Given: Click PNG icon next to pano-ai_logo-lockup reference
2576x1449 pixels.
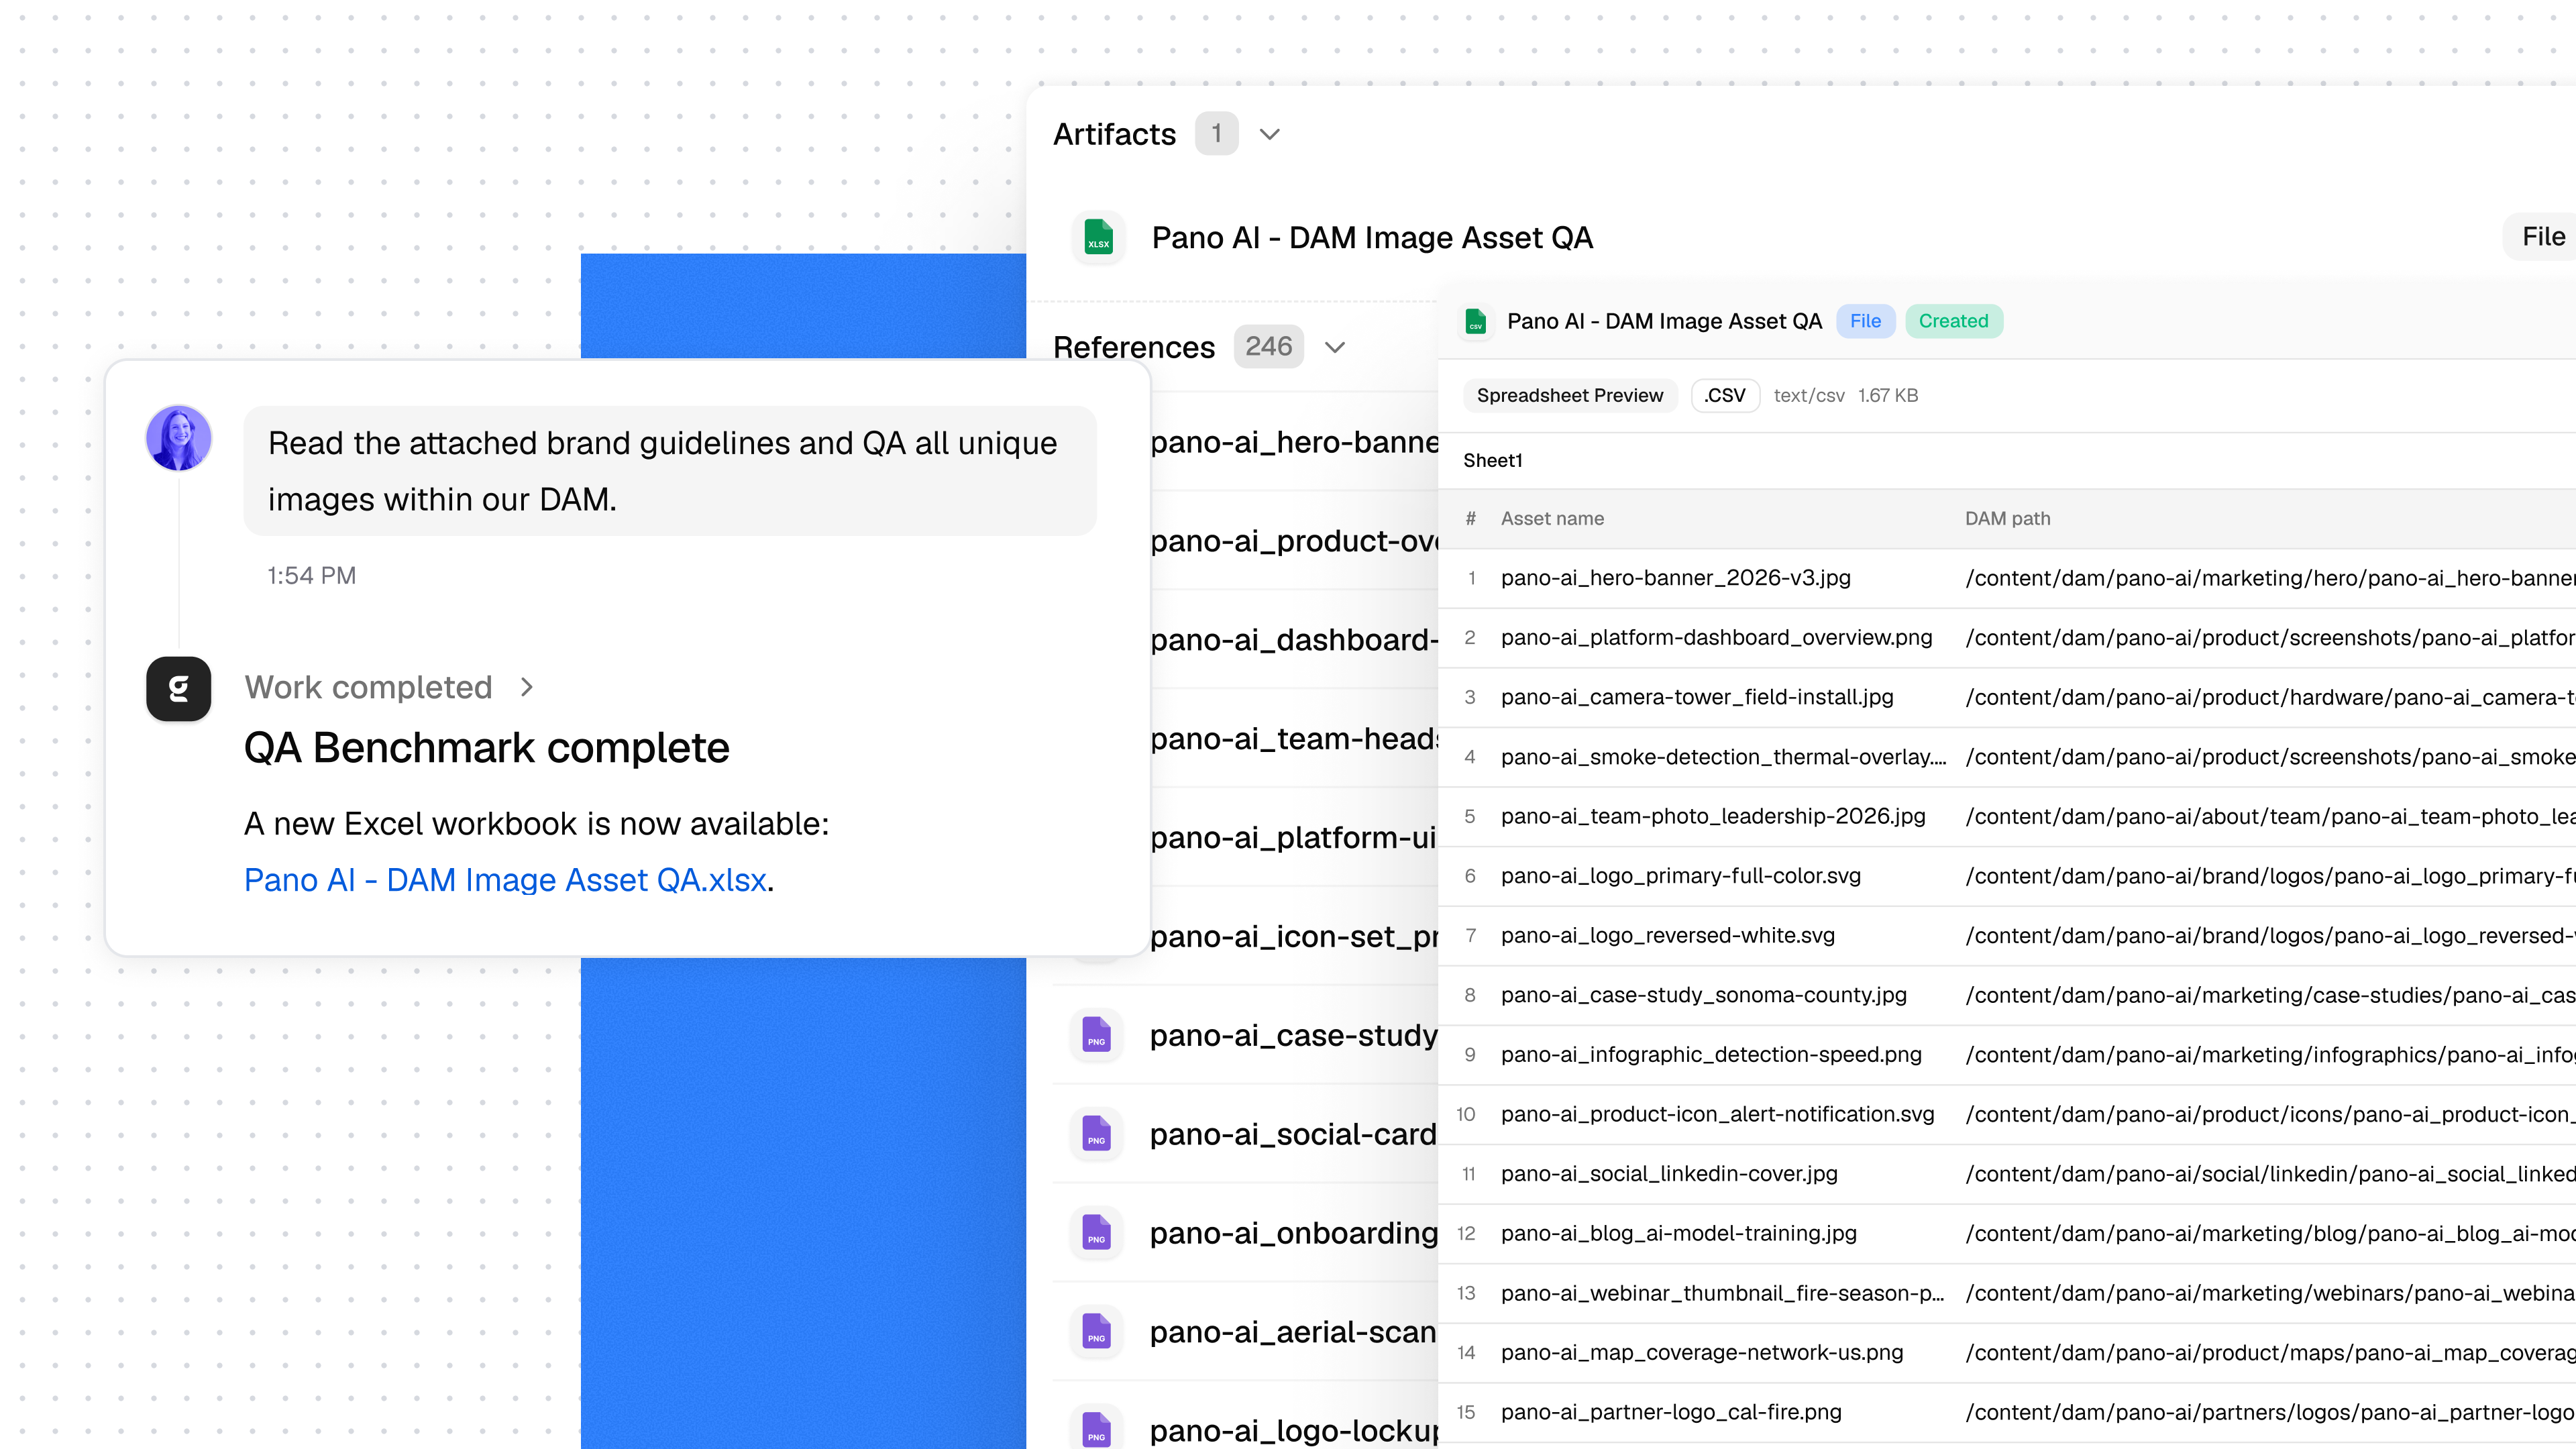Looking at the screenshot, I should pos(1097,1429).
